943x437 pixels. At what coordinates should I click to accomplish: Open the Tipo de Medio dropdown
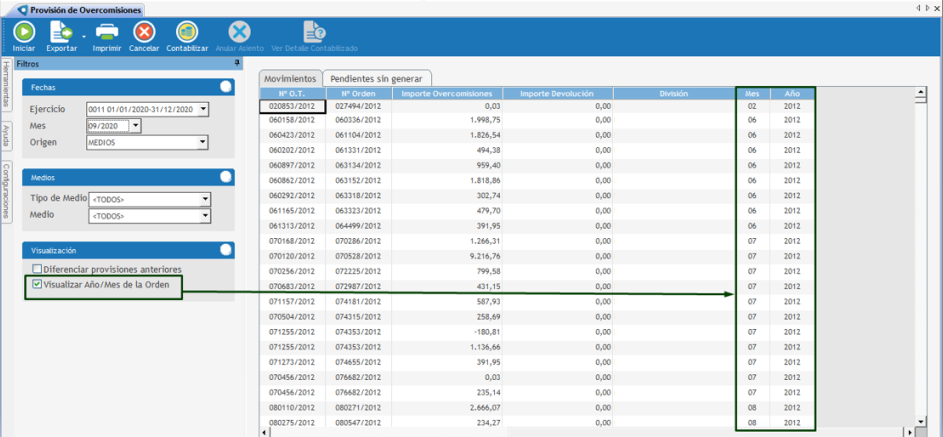(206, 199)
